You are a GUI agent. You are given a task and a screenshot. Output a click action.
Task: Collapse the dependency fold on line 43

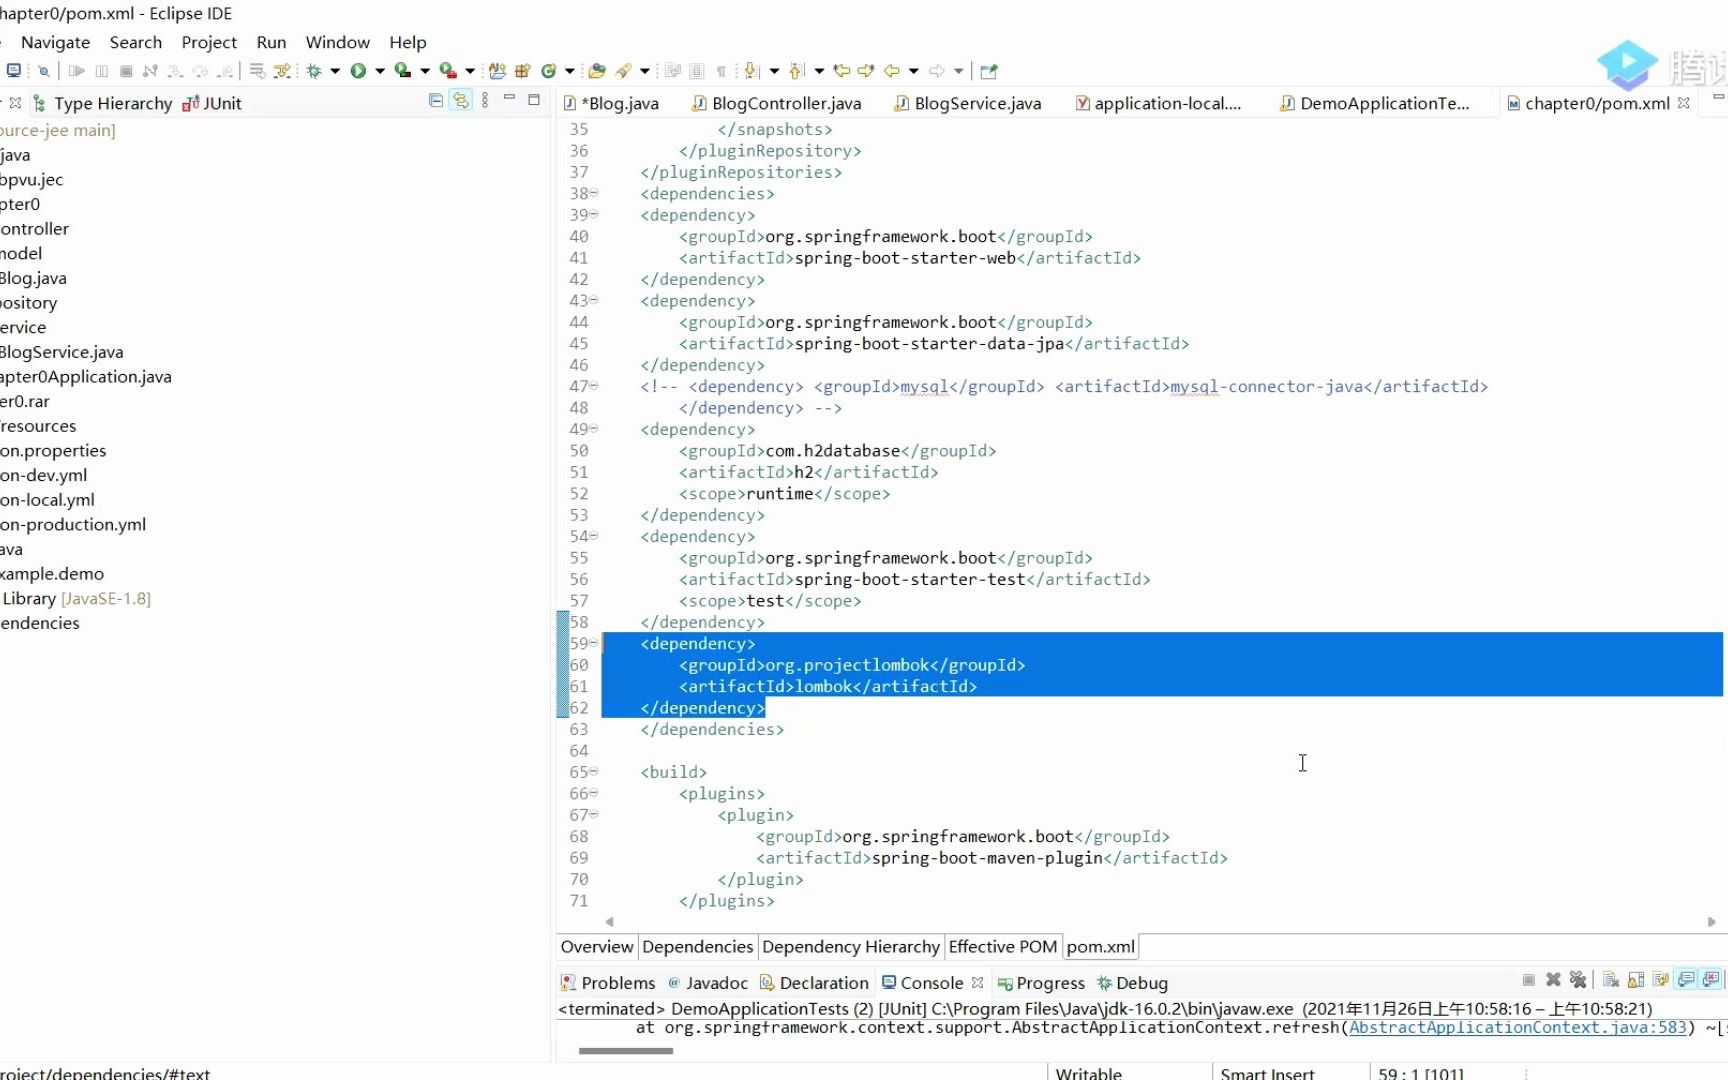[x=594, y=300]
